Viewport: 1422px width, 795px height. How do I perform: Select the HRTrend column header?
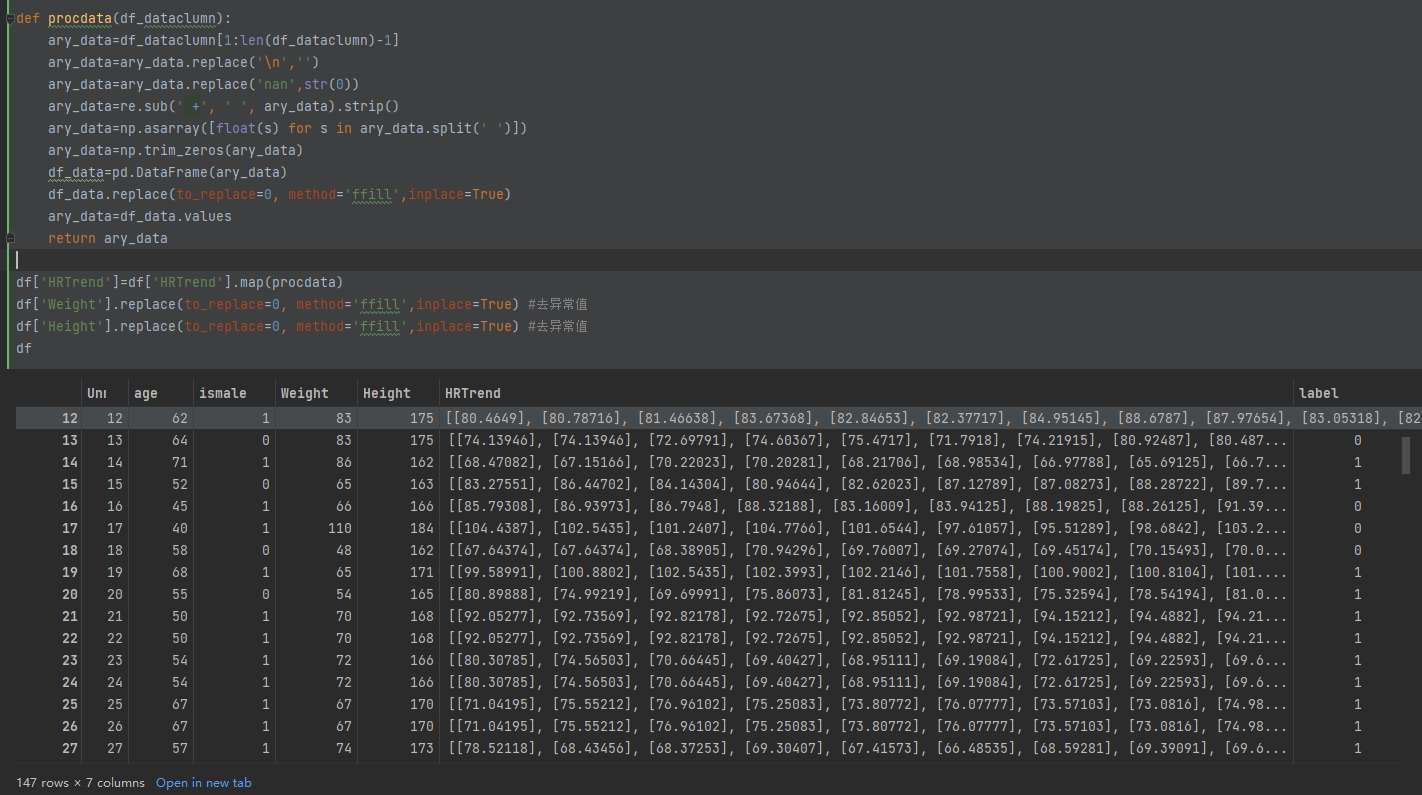(x=473, y=393)
